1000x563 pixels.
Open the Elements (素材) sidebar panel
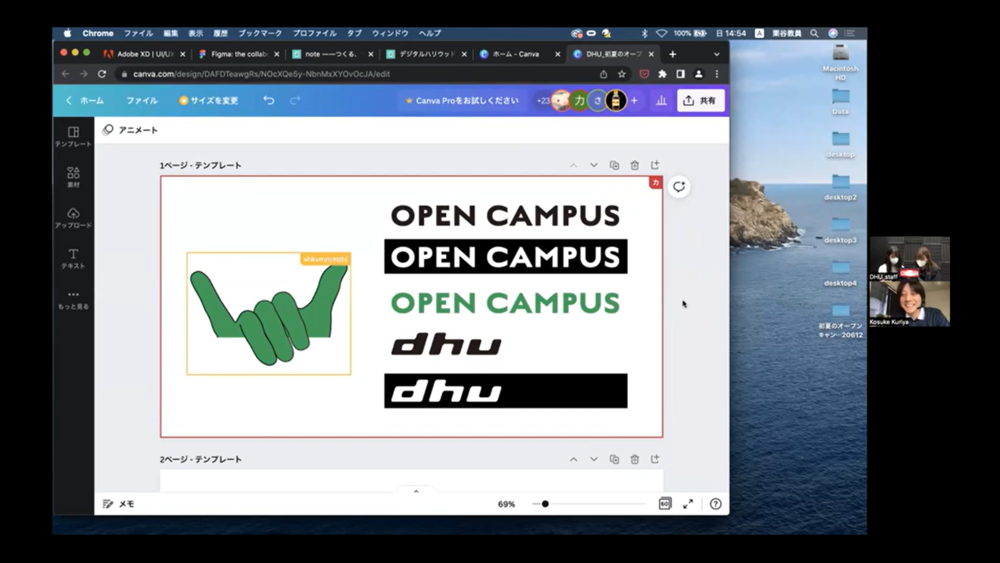coord(73,177)
